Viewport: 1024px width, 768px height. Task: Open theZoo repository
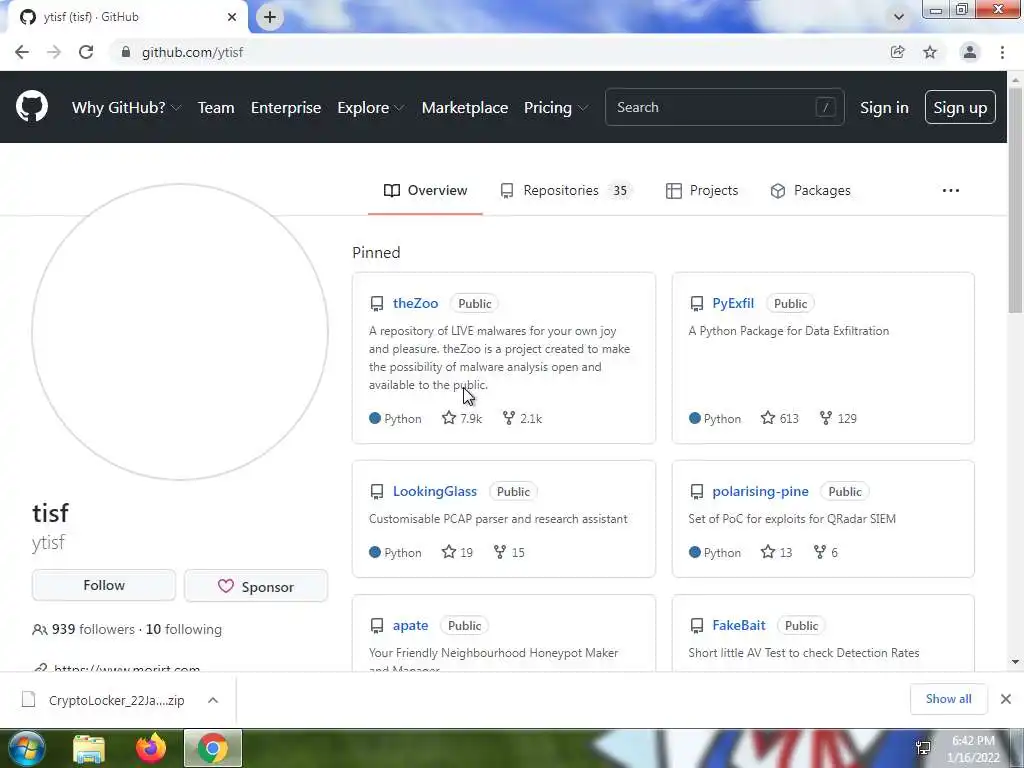415,303
